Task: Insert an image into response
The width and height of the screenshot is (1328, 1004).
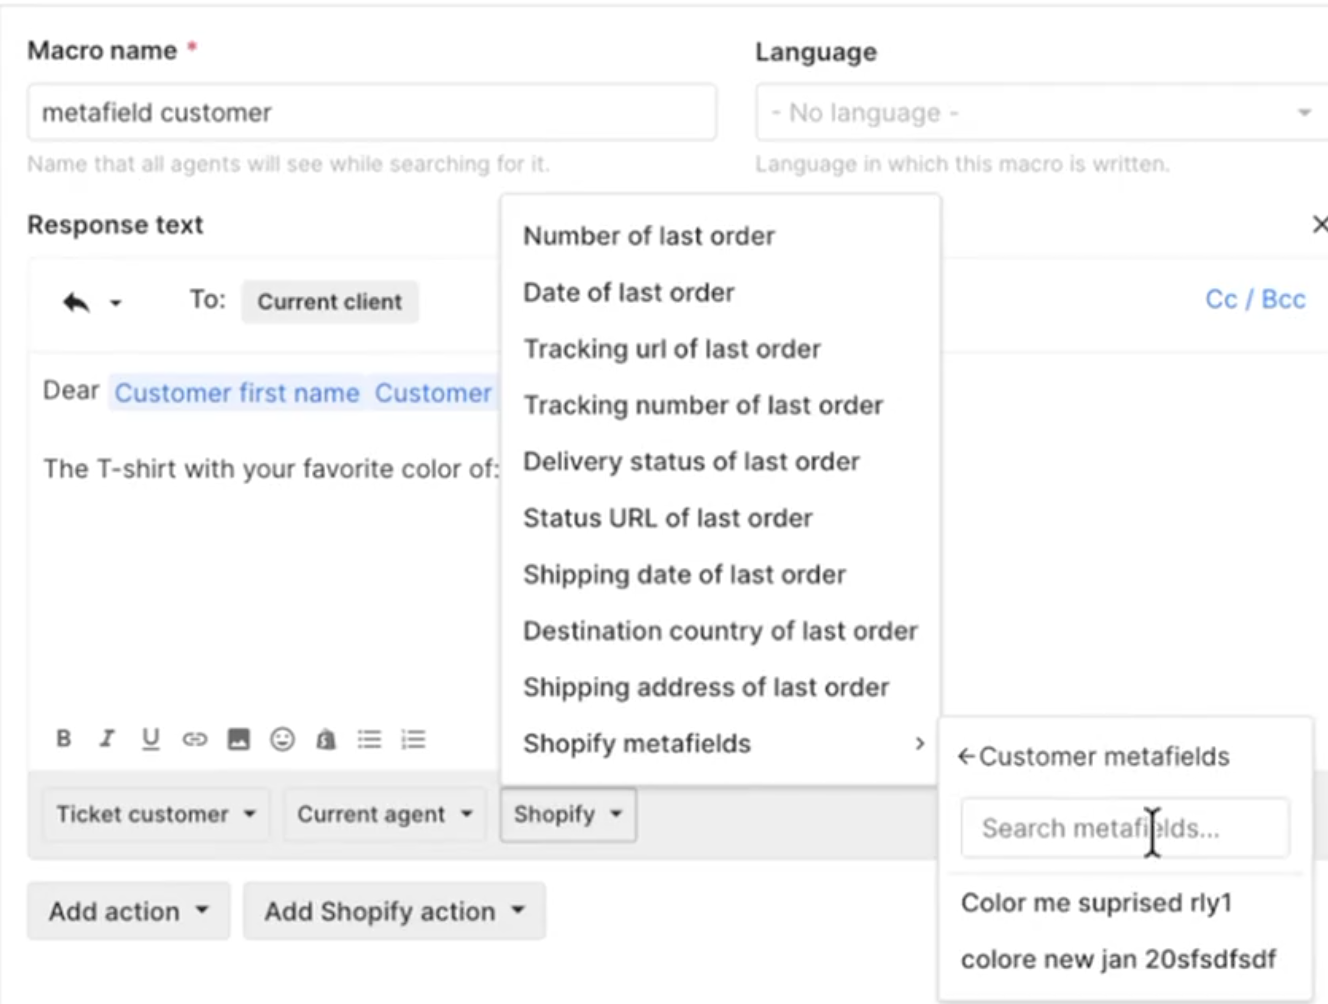Action: 238,740
